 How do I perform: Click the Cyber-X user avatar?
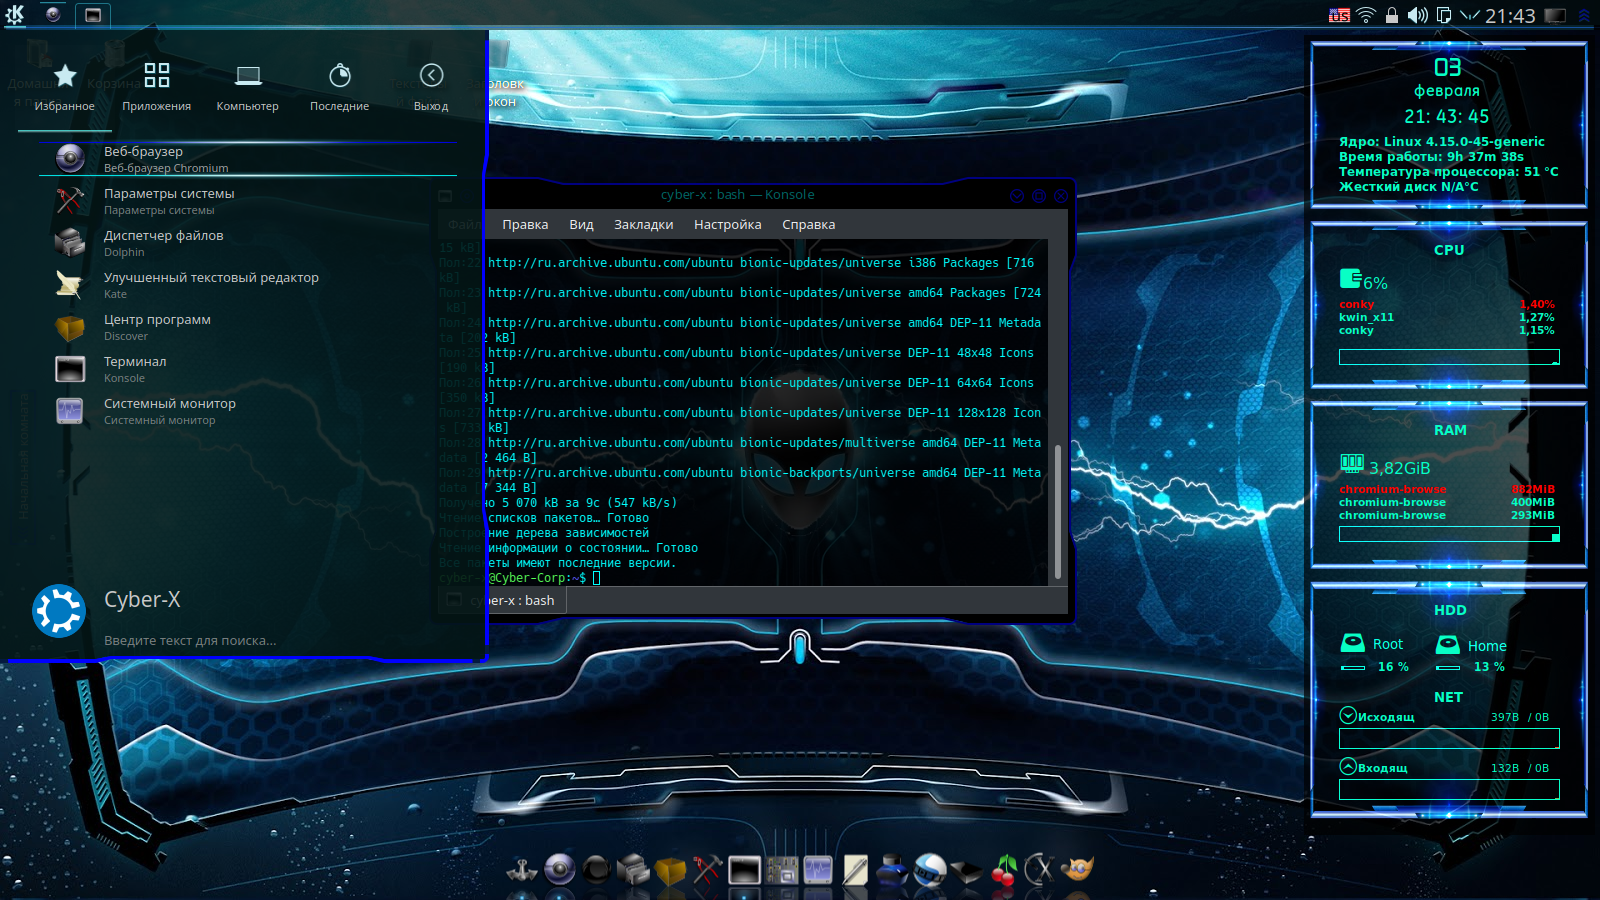click(59, 611)
